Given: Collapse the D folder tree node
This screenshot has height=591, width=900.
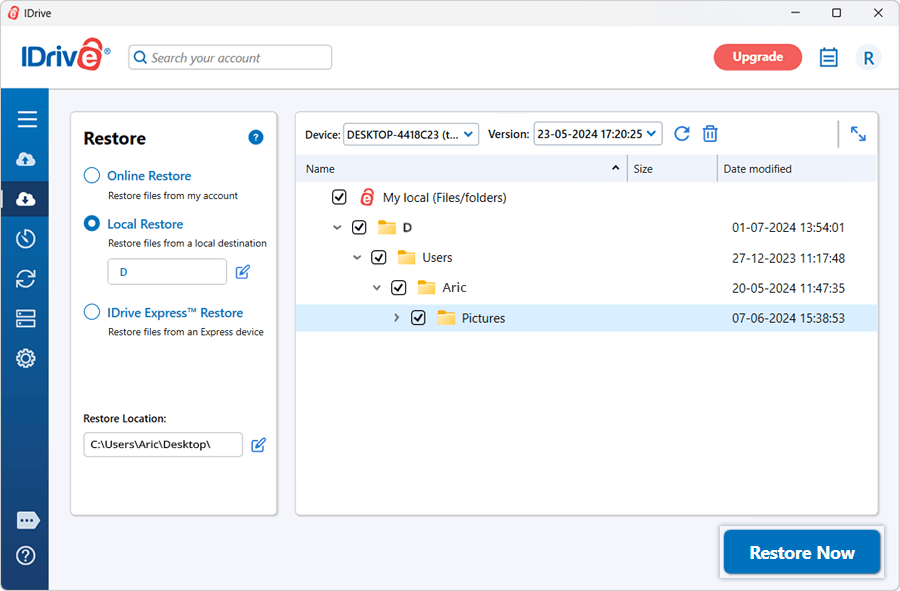Looking at the screenshot, I should (x=338, y=227).
